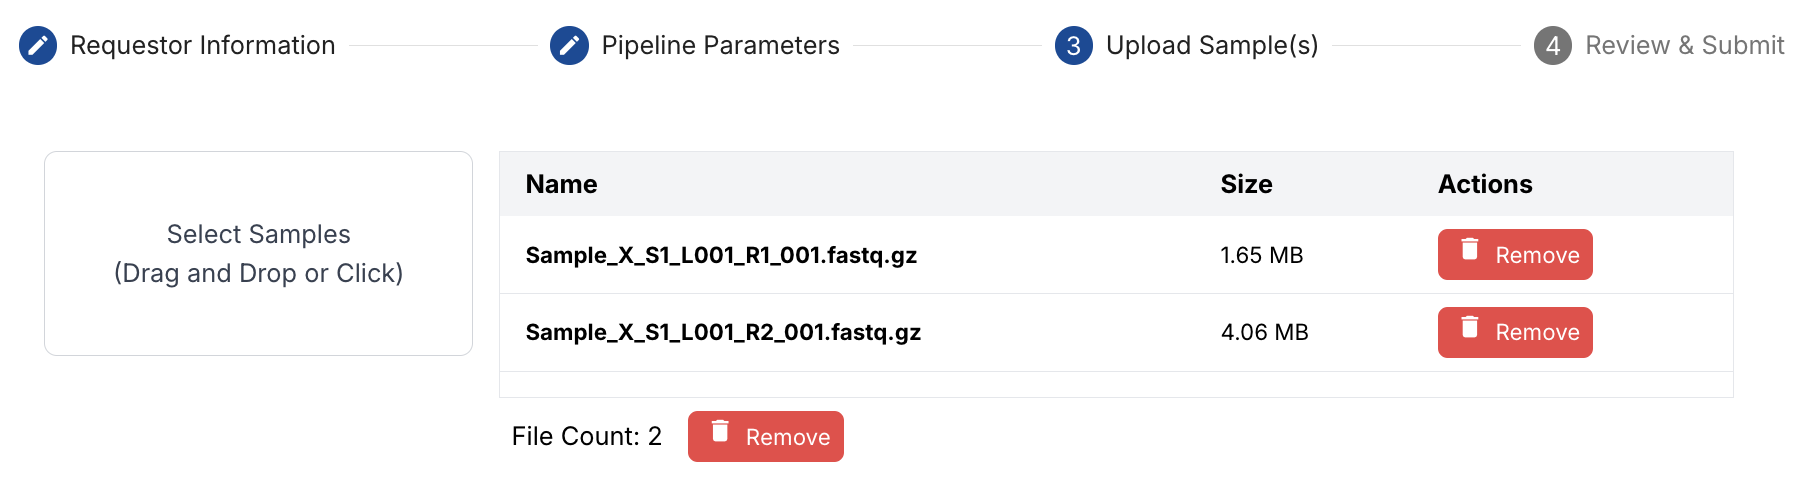Click the step 4 circle icon
The image size is (1806, 486).
[1553, 46]
